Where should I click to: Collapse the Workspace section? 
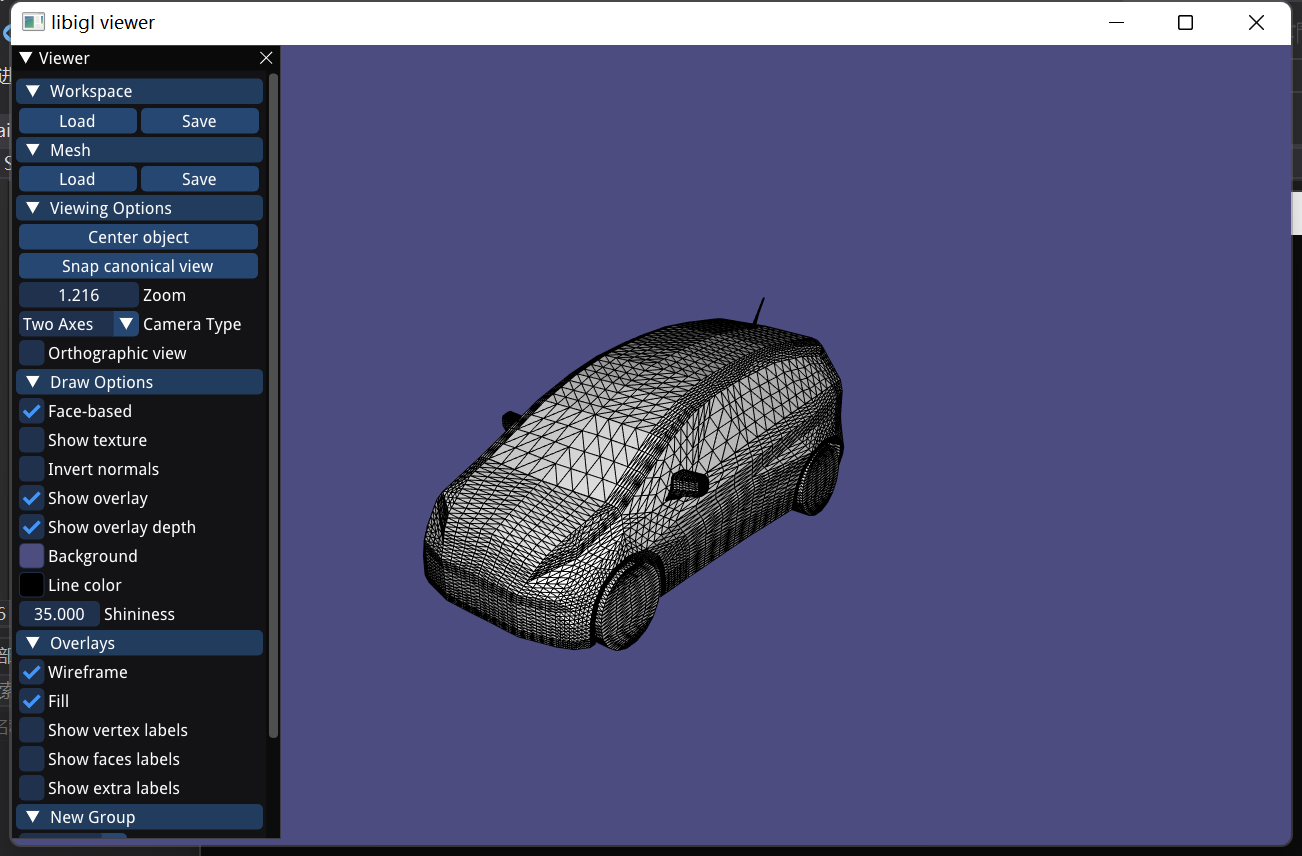point(33,91)
